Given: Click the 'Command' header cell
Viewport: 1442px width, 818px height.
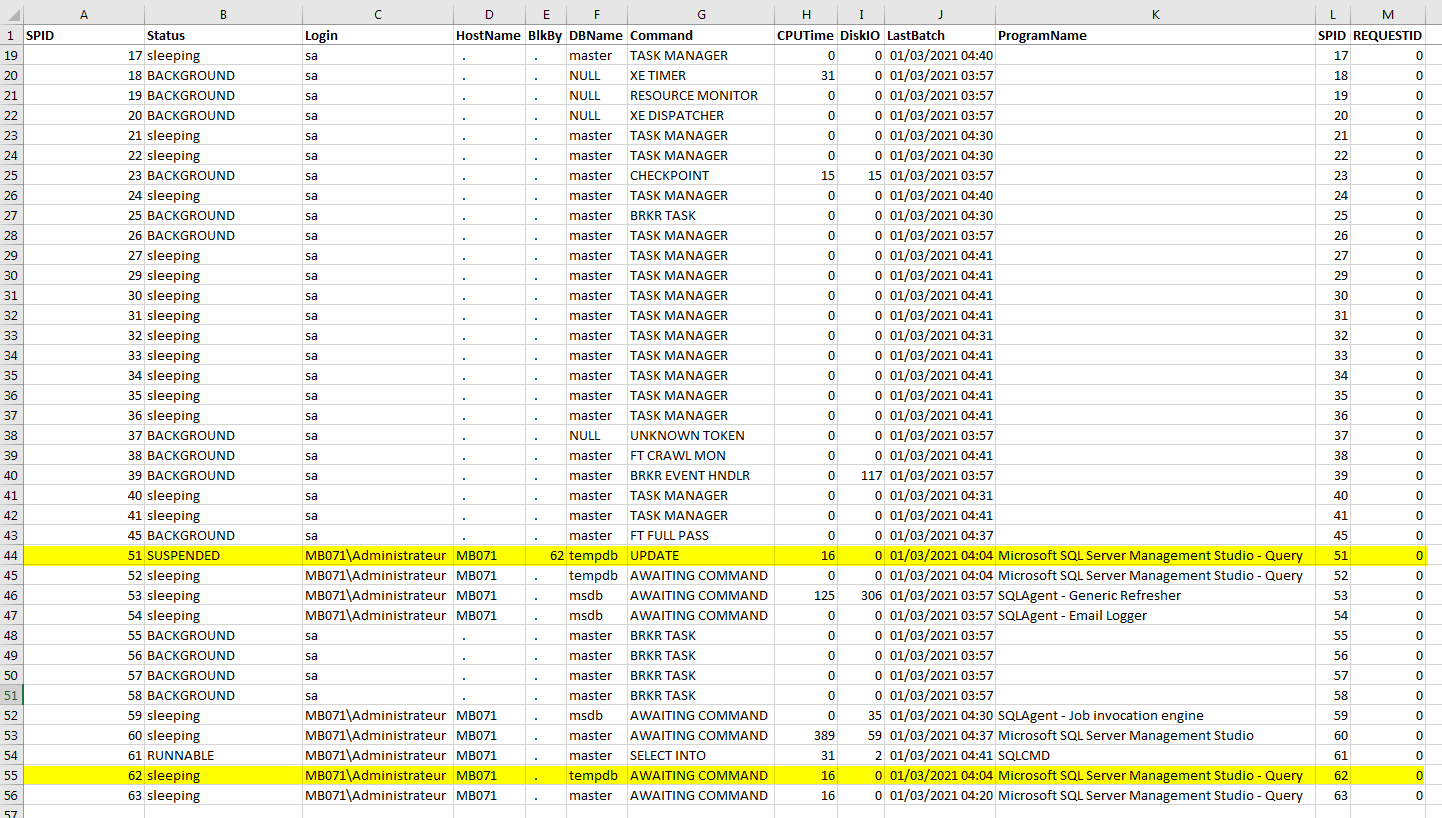Looking at the screenshot, I should click(701, 35).
